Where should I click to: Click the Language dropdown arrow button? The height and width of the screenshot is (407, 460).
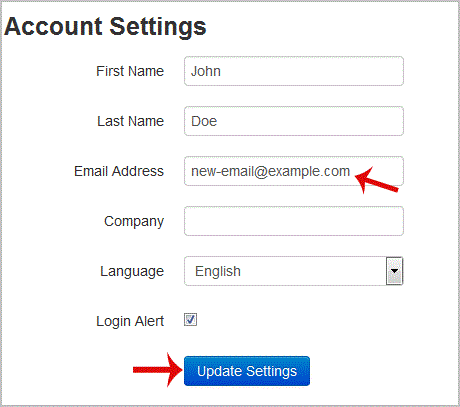pos(394,271)
